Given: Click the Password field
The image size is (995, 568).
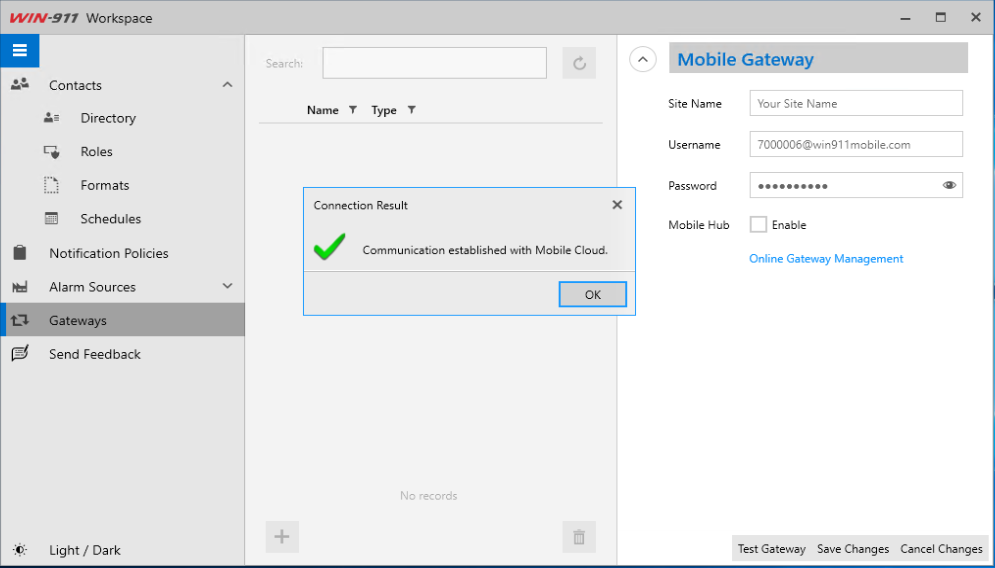Looking at the screenshot, I should pyautogui.click(x=856, y=185).
